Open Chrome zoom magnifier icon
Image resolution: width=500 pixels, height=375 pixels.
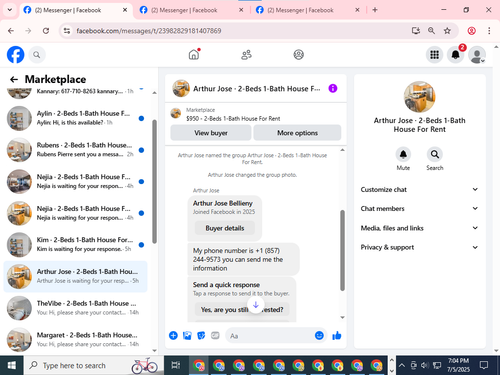click(431, 31)
